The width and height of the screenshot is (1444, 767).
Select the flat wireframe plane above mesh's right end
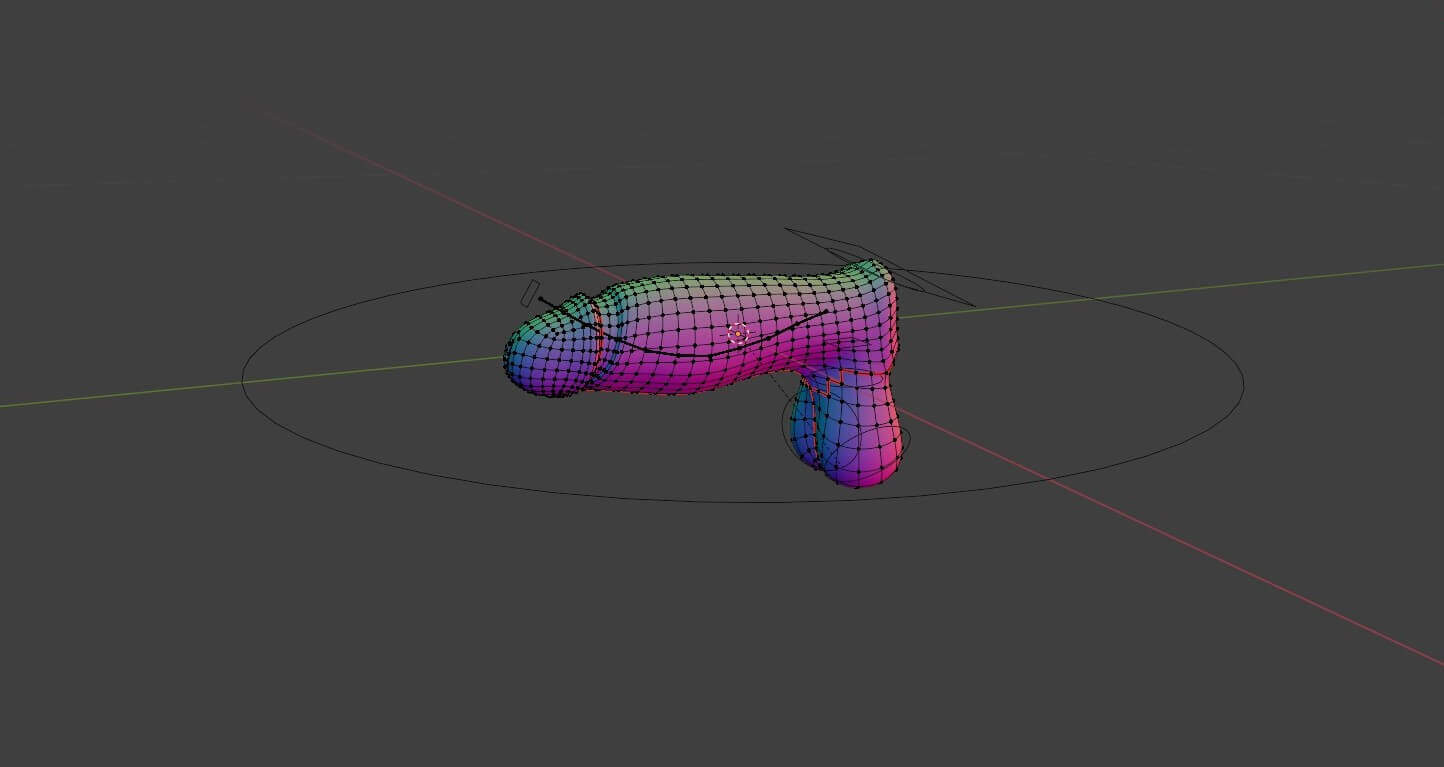879,267
